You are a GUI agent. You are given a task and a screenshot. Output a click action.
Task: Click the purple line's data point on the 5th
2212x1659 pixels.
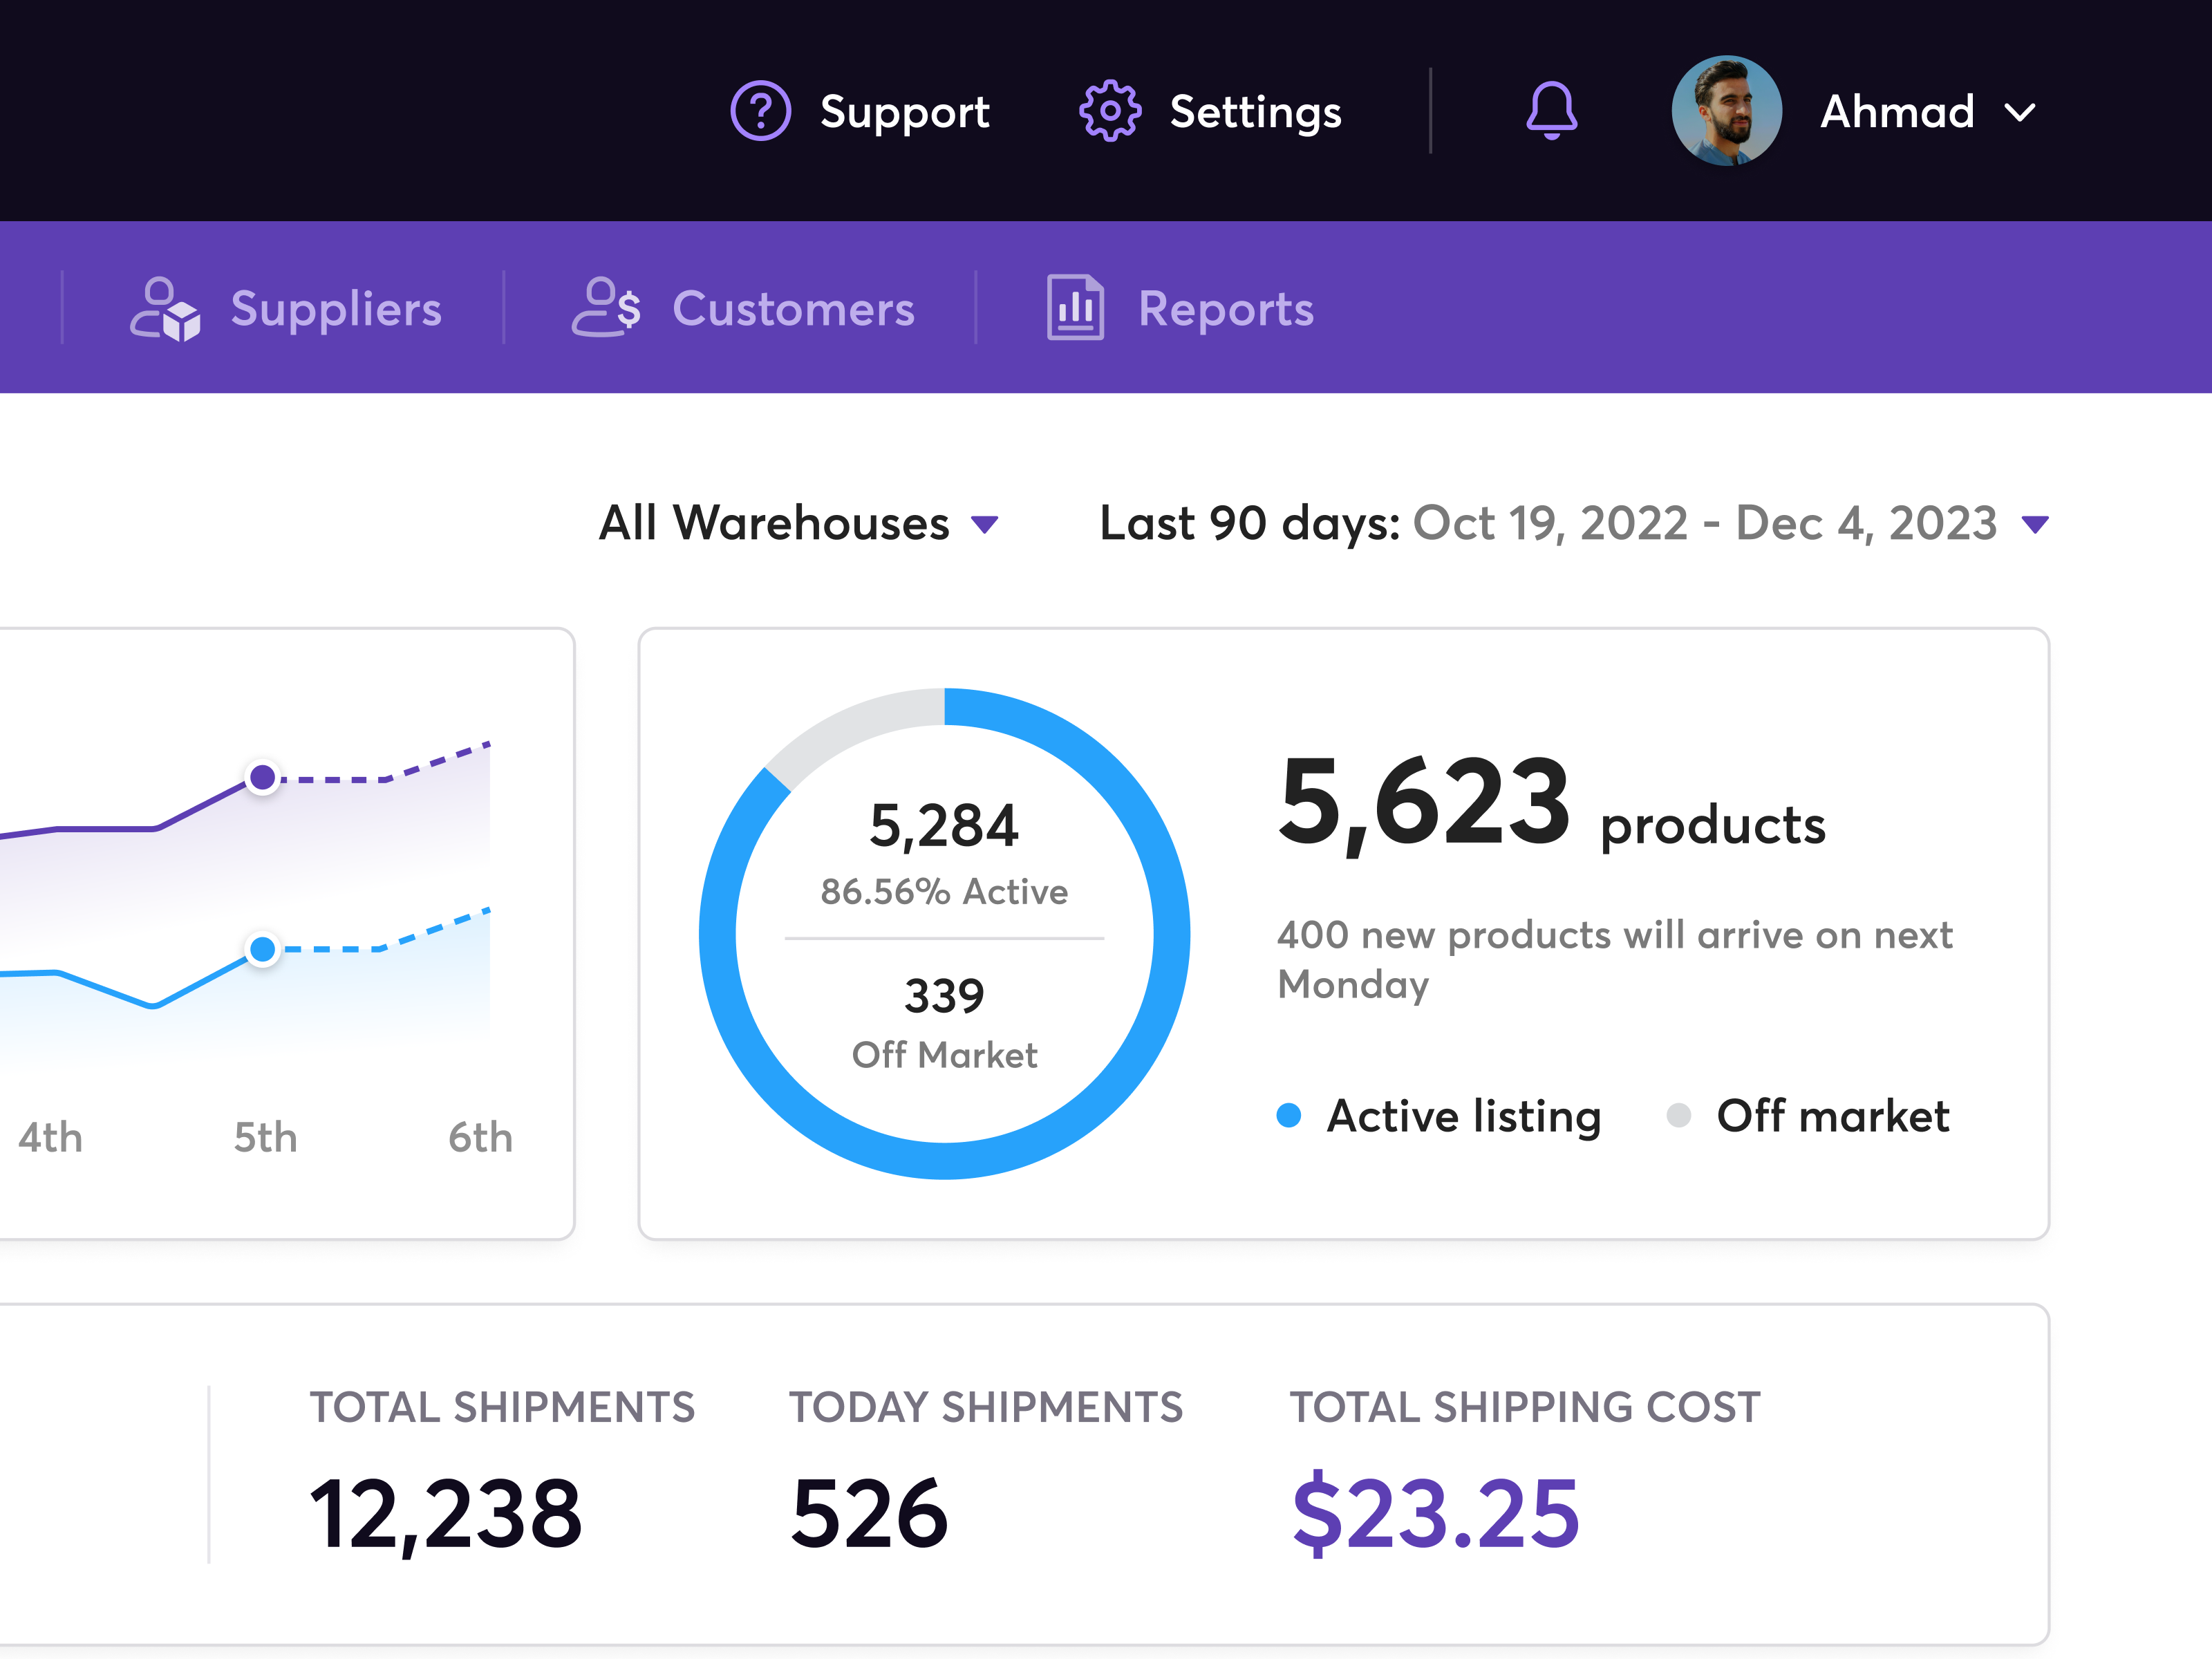263,776
